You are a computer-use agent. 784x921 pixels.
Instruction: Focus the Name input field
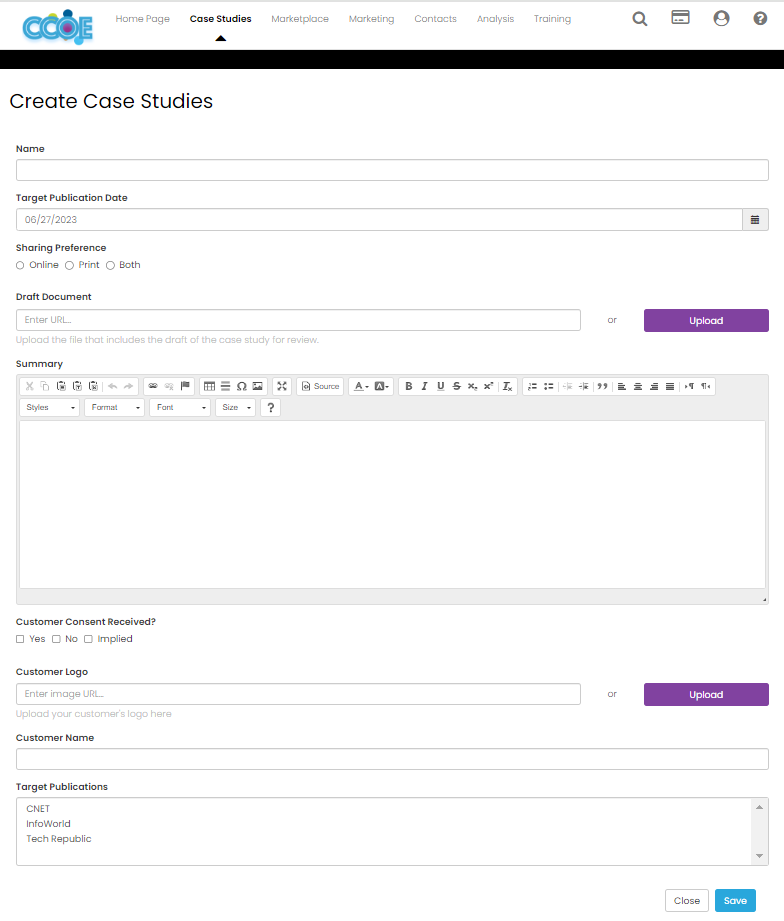click(x=392, y=170)
